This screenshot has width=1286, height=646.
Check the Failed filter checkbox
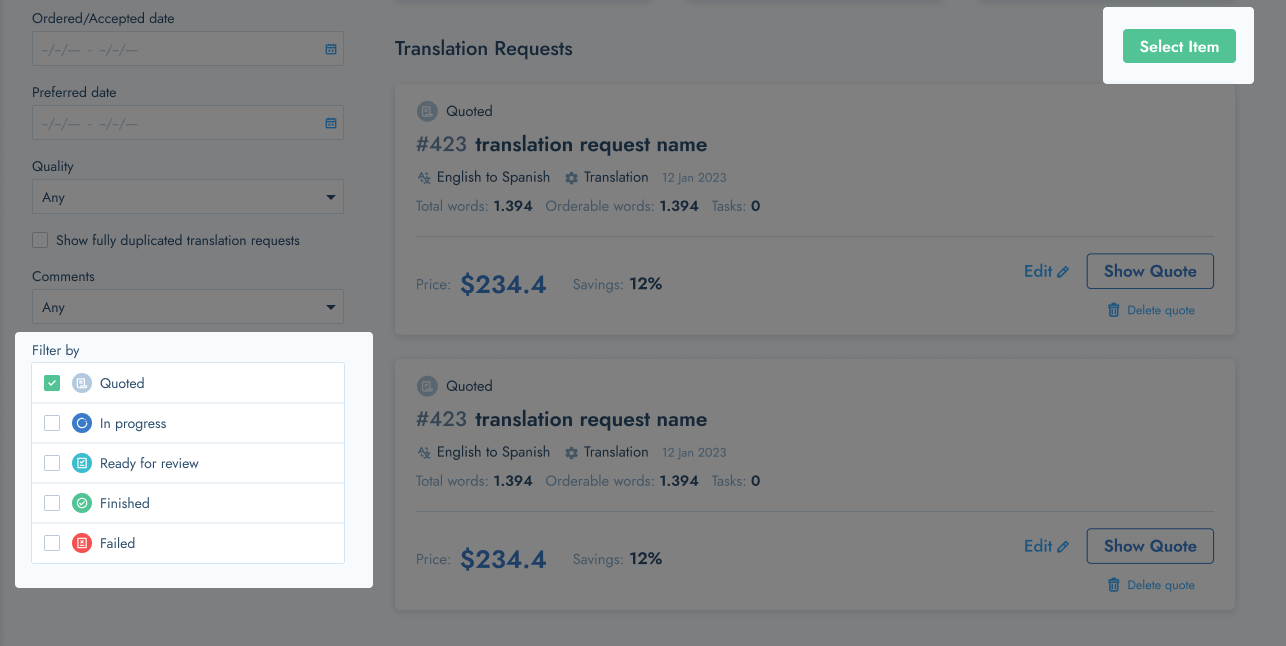point(52,543)
